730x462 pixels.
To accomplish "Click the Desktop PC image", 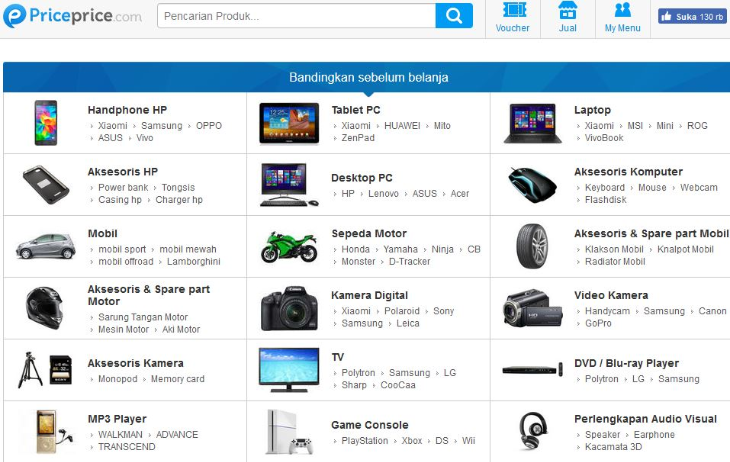I will (289, 184).
